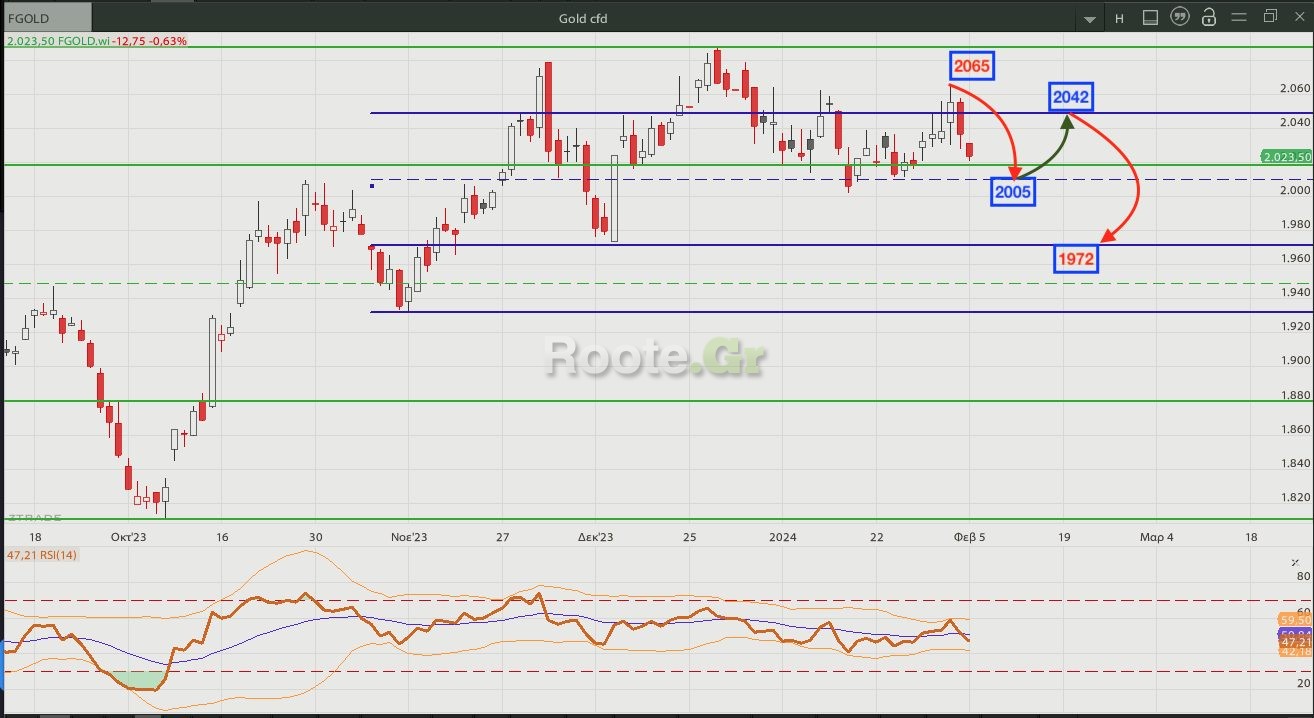Screen dimensions: 1314x718
Task: Click the Δεκ'23 date on time axis
Action: [x=595, y=537]
